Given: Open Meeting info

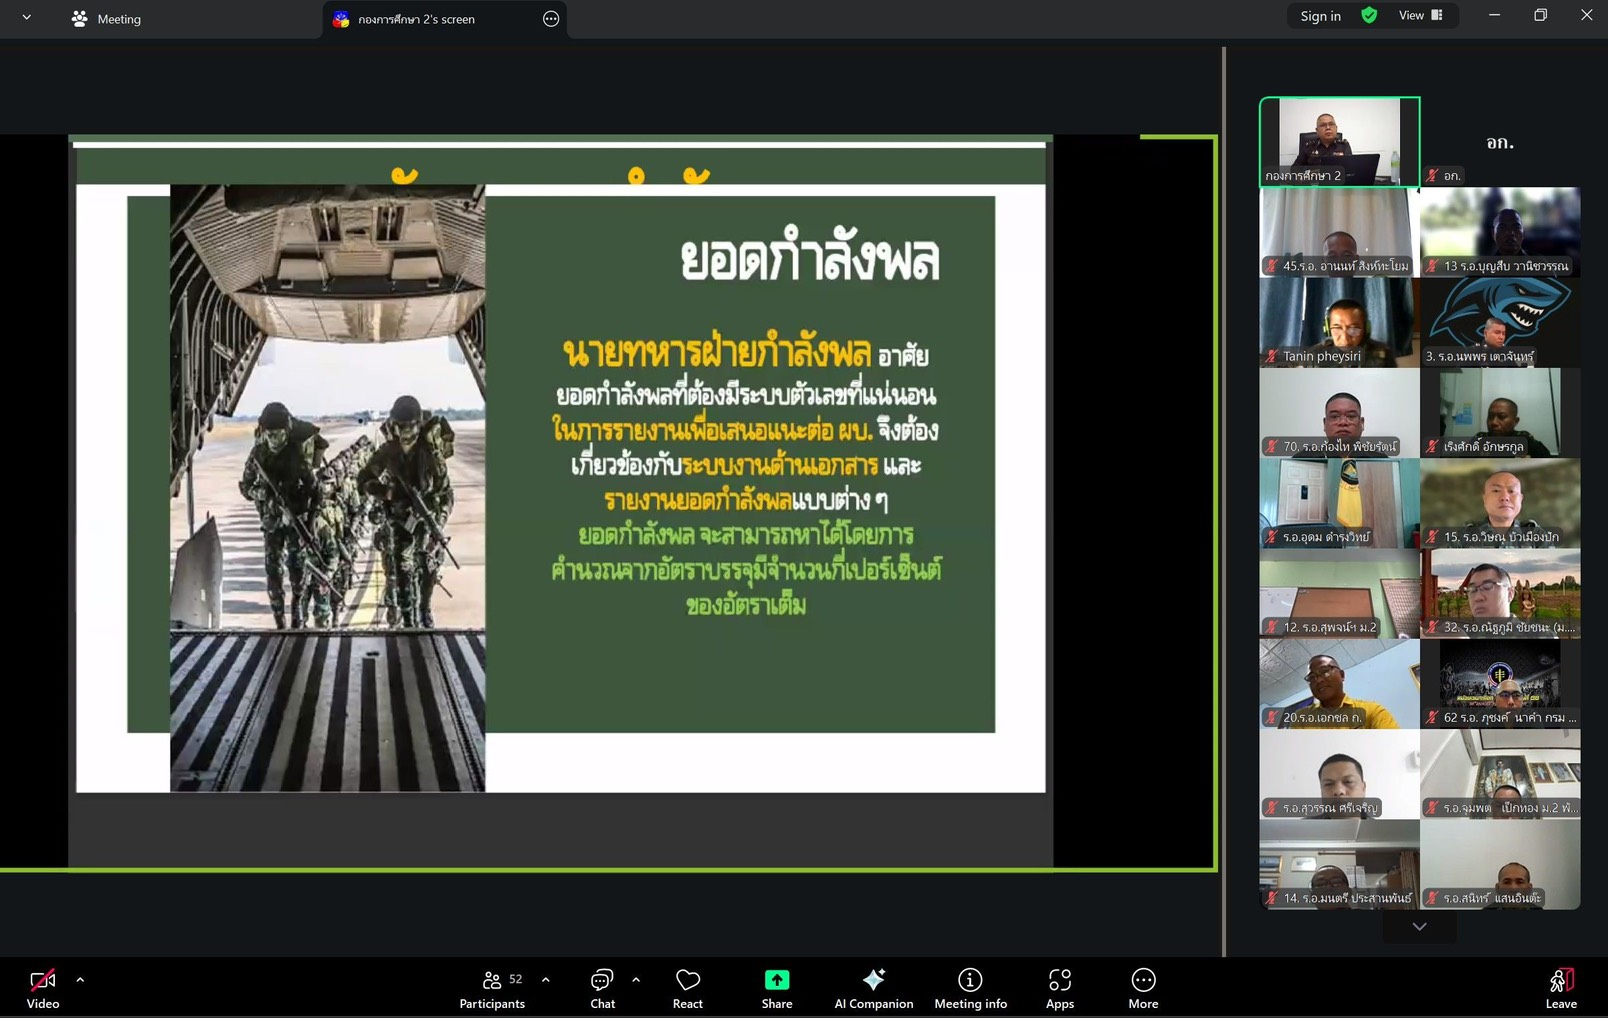Looking at the screenshot, I should [x=970, y=987].
